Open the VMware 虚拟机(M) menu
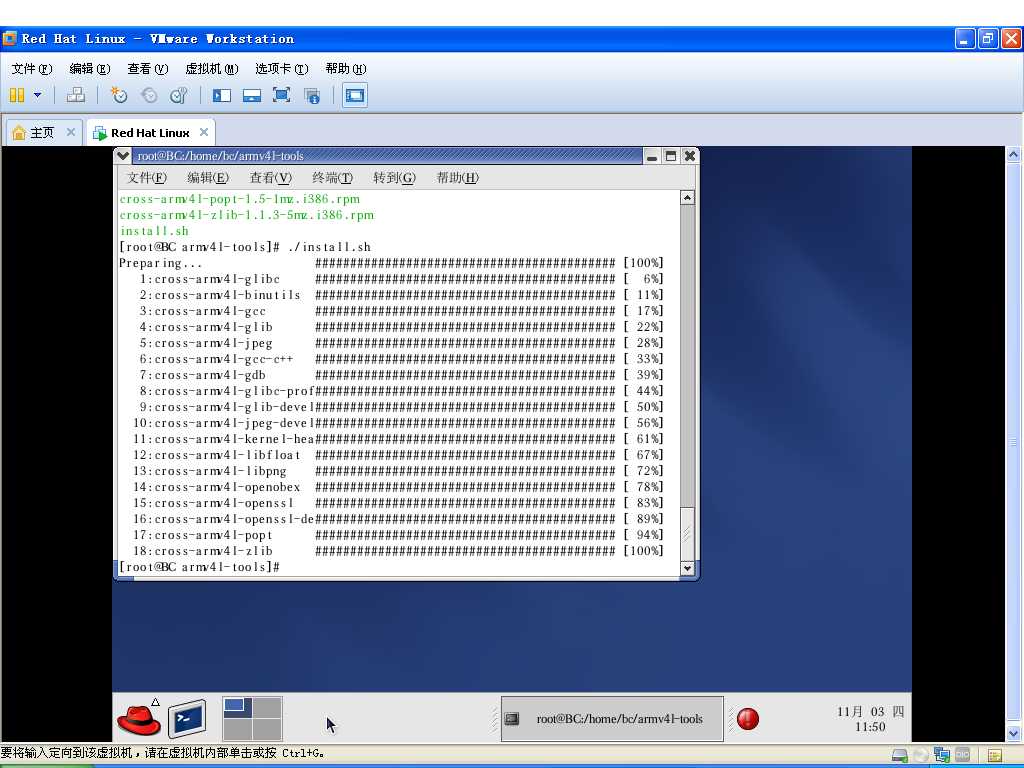1024x768 pixels. click(x=212, y=69)
